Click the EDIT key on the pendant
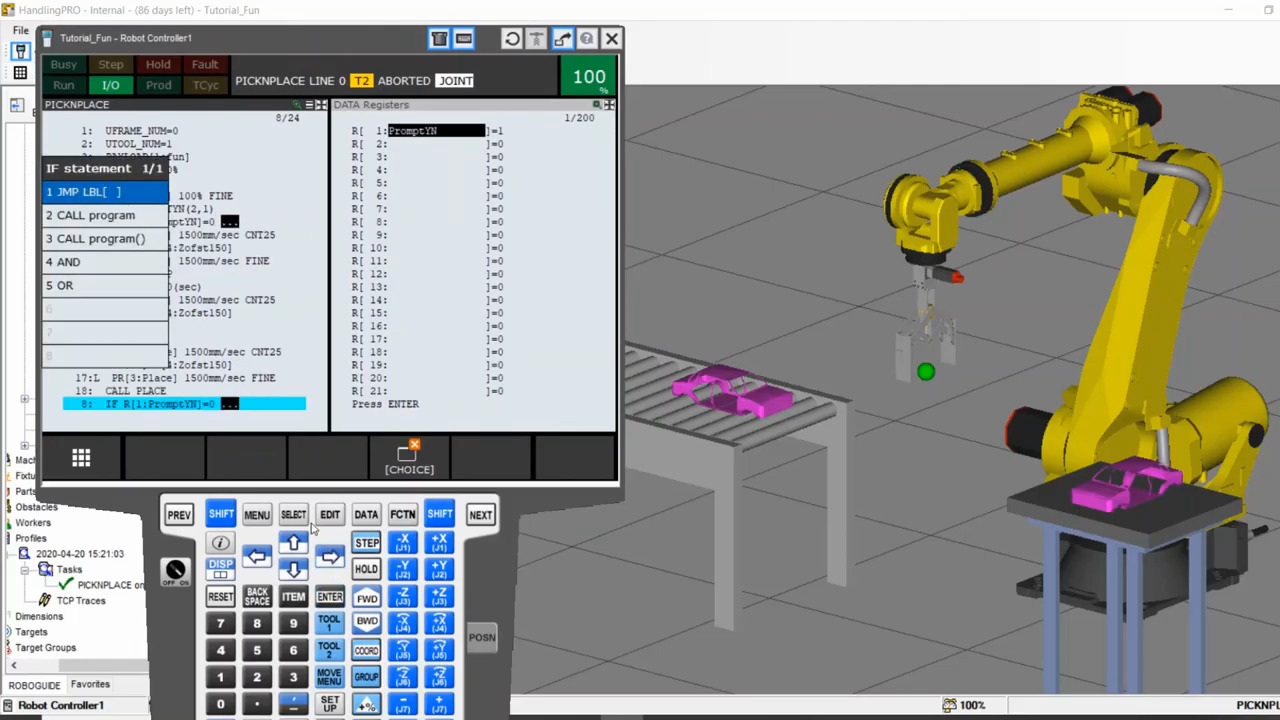Image resolution: width=1280 pixels, height=720 pixels. (330, 515)
